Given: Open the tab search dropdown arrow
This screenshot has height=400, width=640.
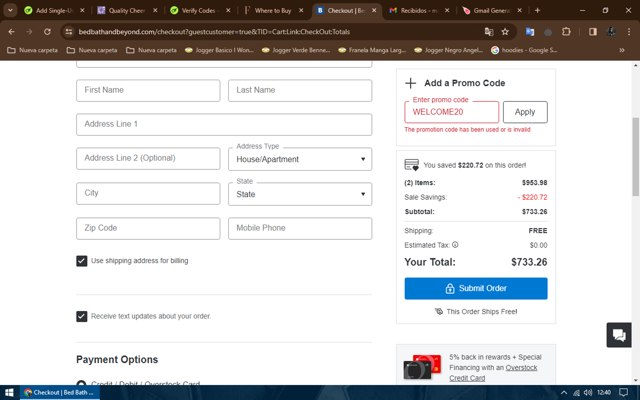Looking at the screenshot, I should click(x=10, y=11).
